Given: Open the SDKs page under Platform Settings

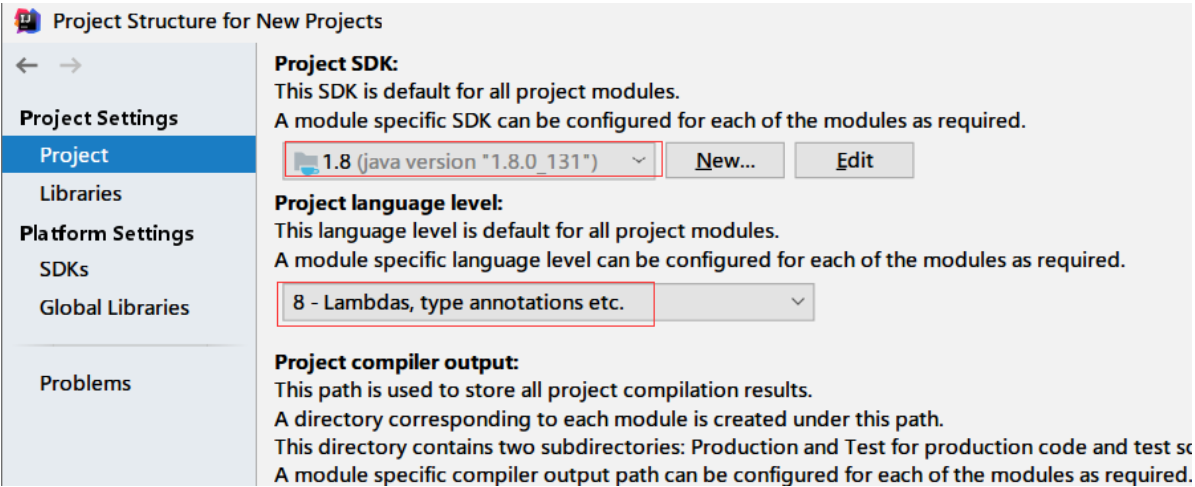Looking at the screenshot, I should tap(65, 270).
